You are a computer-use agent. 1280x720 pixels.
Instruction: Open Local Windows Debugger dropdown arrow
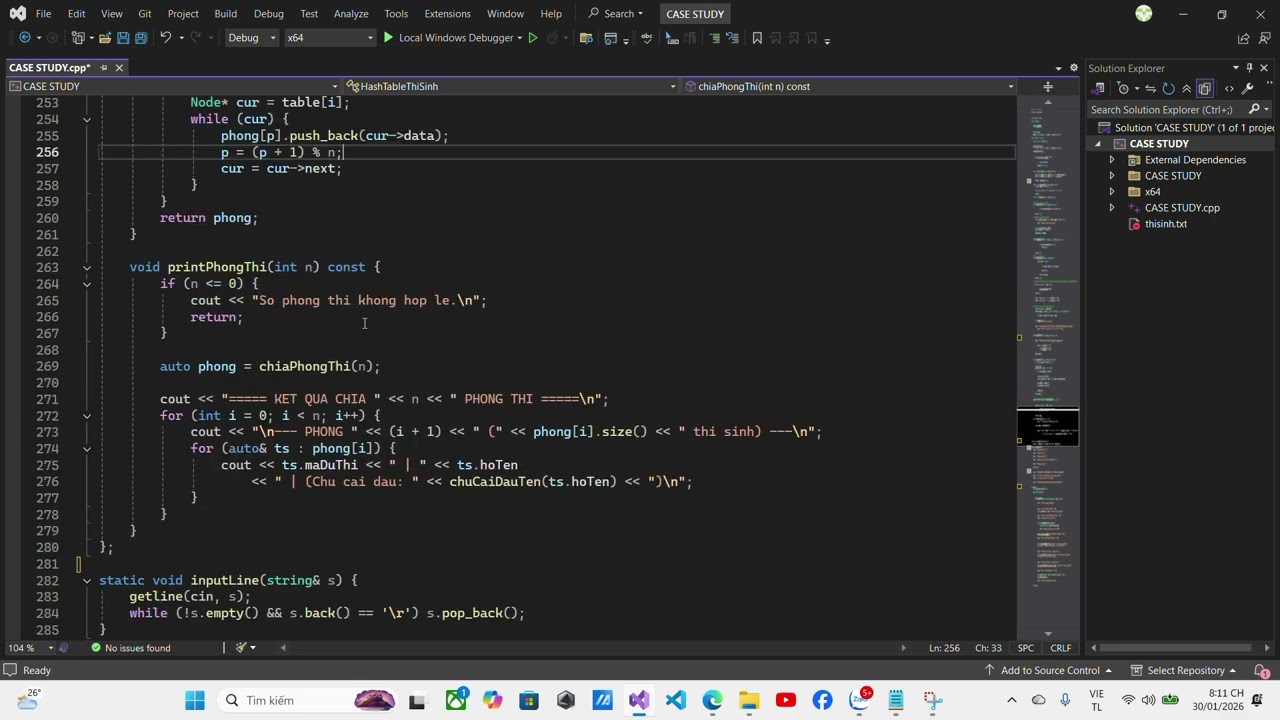[x=520, y=38]
